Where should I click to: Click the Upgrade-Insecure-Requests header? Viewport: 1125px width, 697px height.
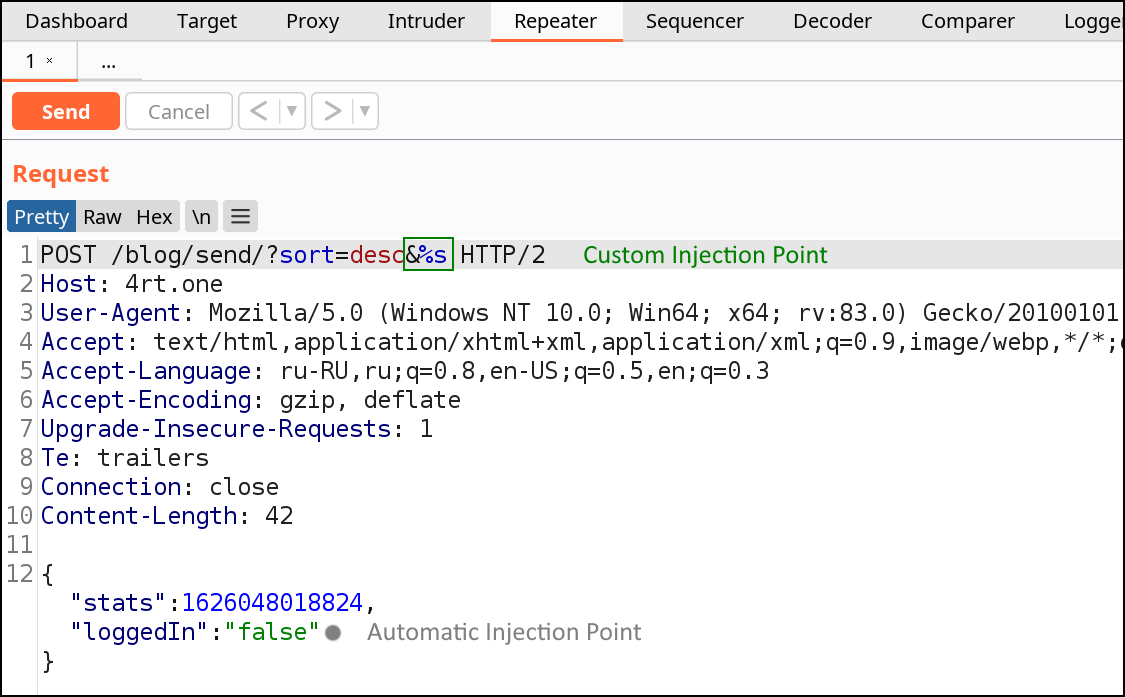pyautogui.click(x=236, y=429)
